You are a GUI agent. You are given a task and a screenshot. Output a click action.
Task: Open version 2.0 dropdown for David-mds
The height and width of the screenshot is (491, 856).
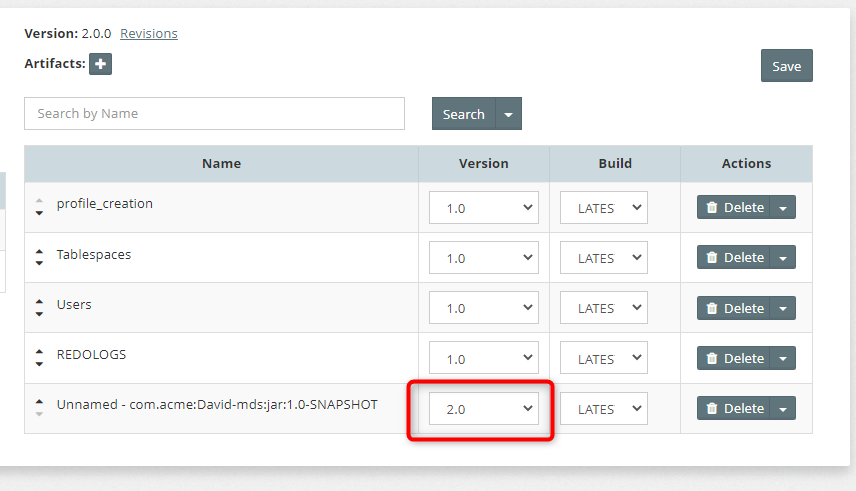pos(484,409)
